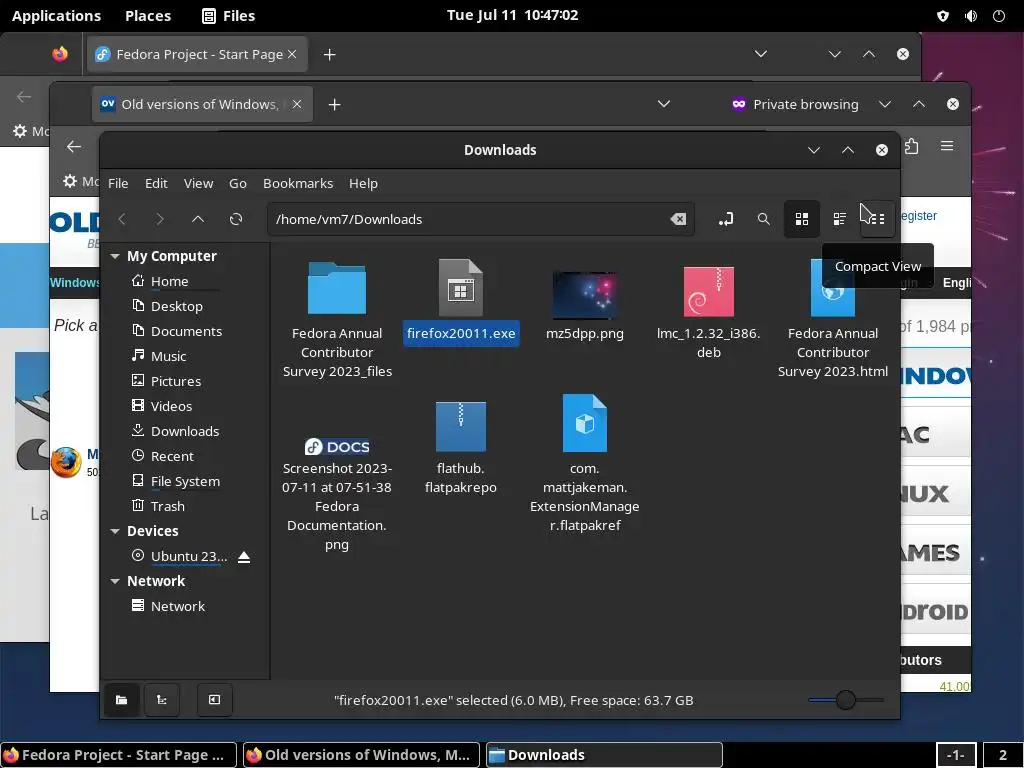Open the File menu
This screenshot has width=1024, height=768.
click(118, 184)
